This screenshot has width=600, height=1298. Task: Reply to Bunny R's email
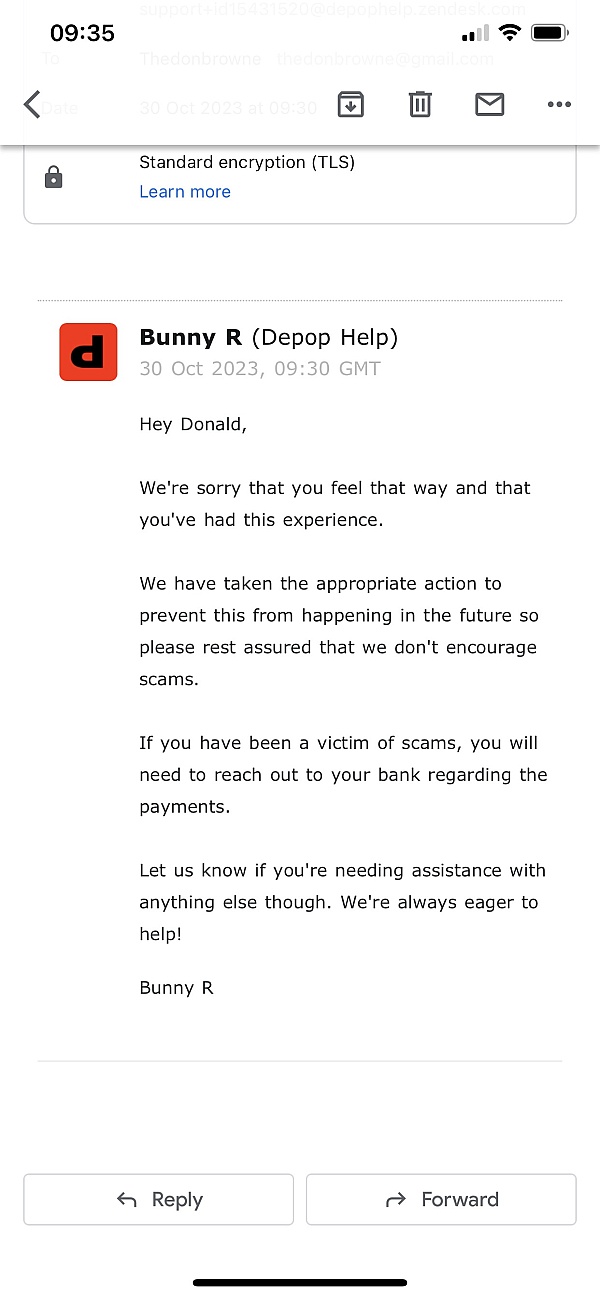[159, 1199]
